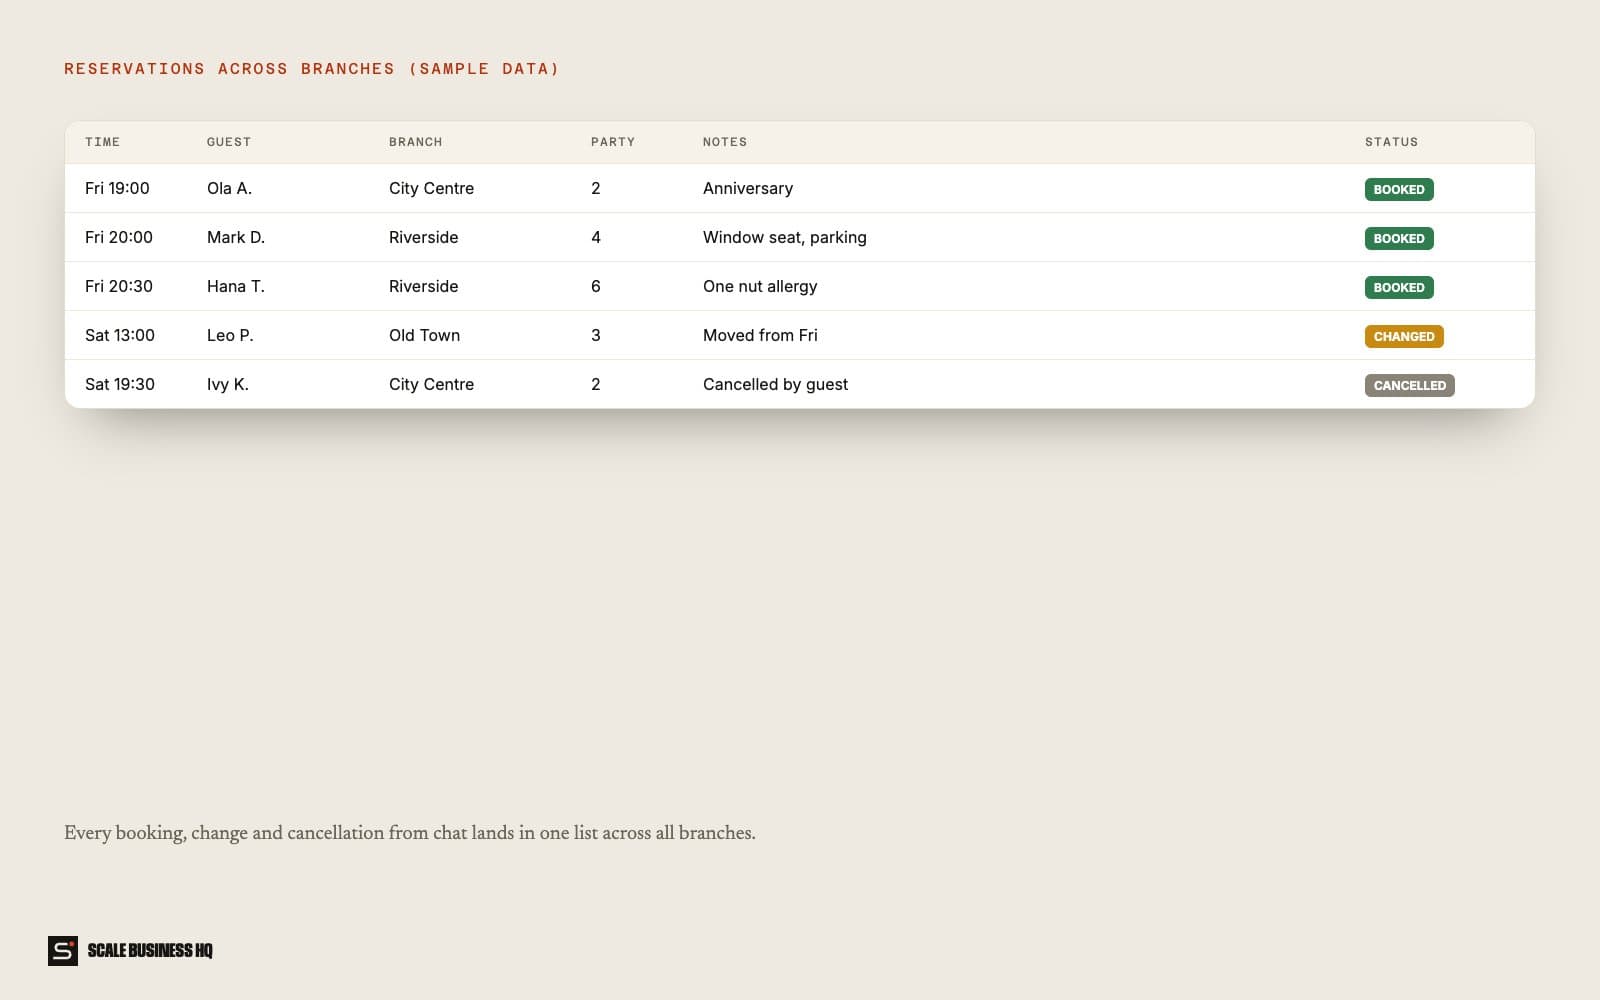Click the BOOKED badge for Ola A.
The width and height of the screenshot is (1600, 1000).
(1399, 189)
